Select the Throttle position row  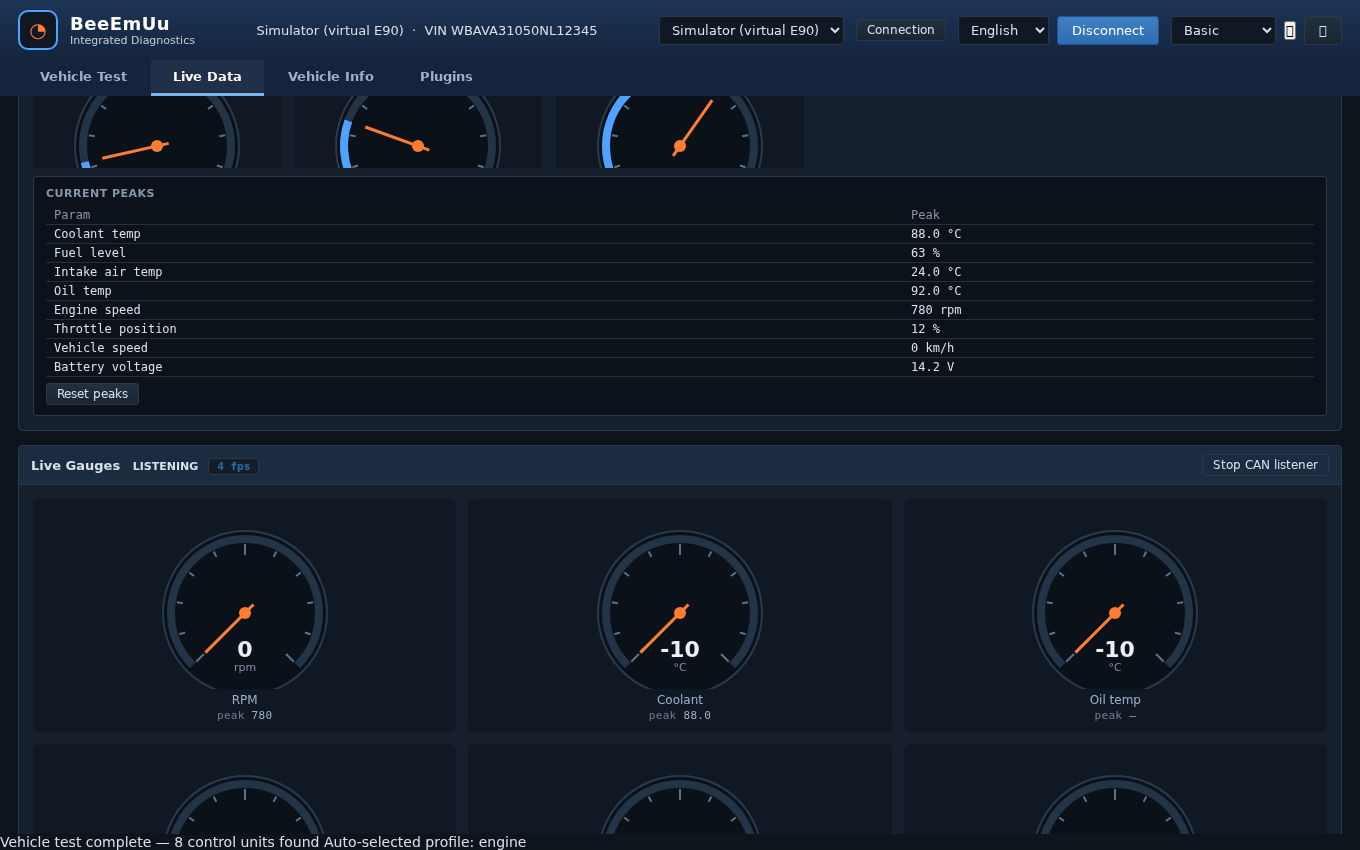click(680, 329)
